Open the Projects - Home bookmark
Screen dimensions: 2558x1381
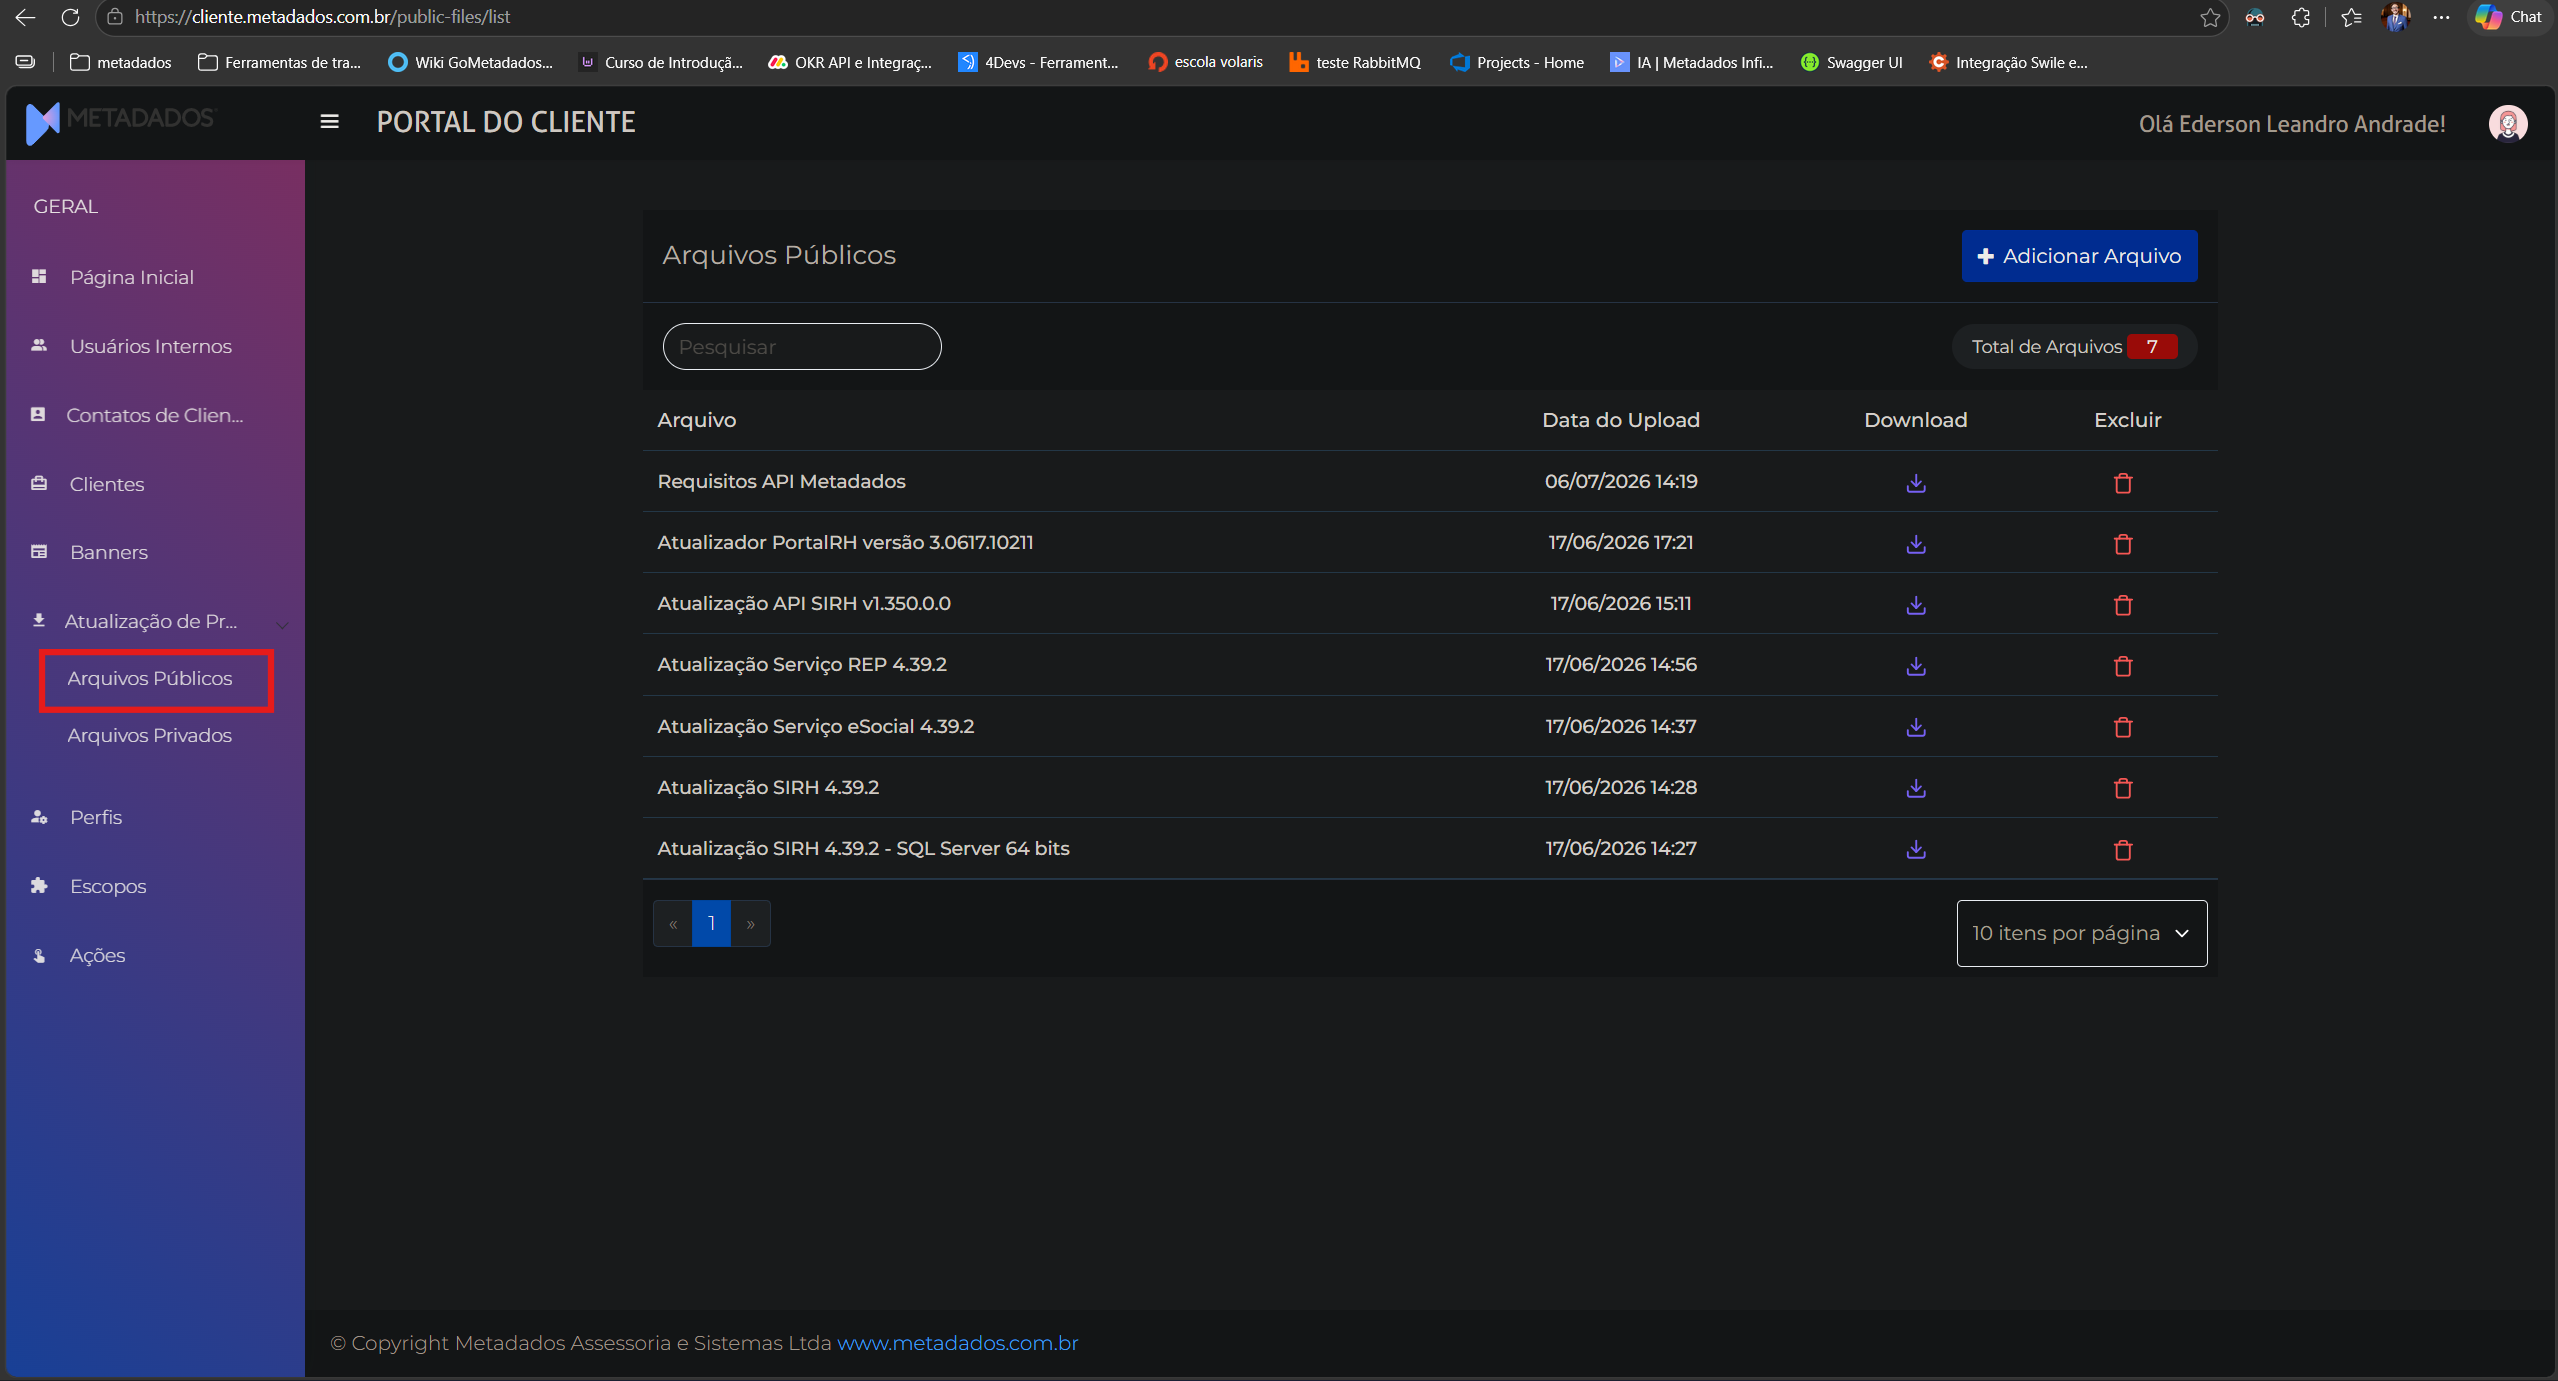(x=1516, y=62)
